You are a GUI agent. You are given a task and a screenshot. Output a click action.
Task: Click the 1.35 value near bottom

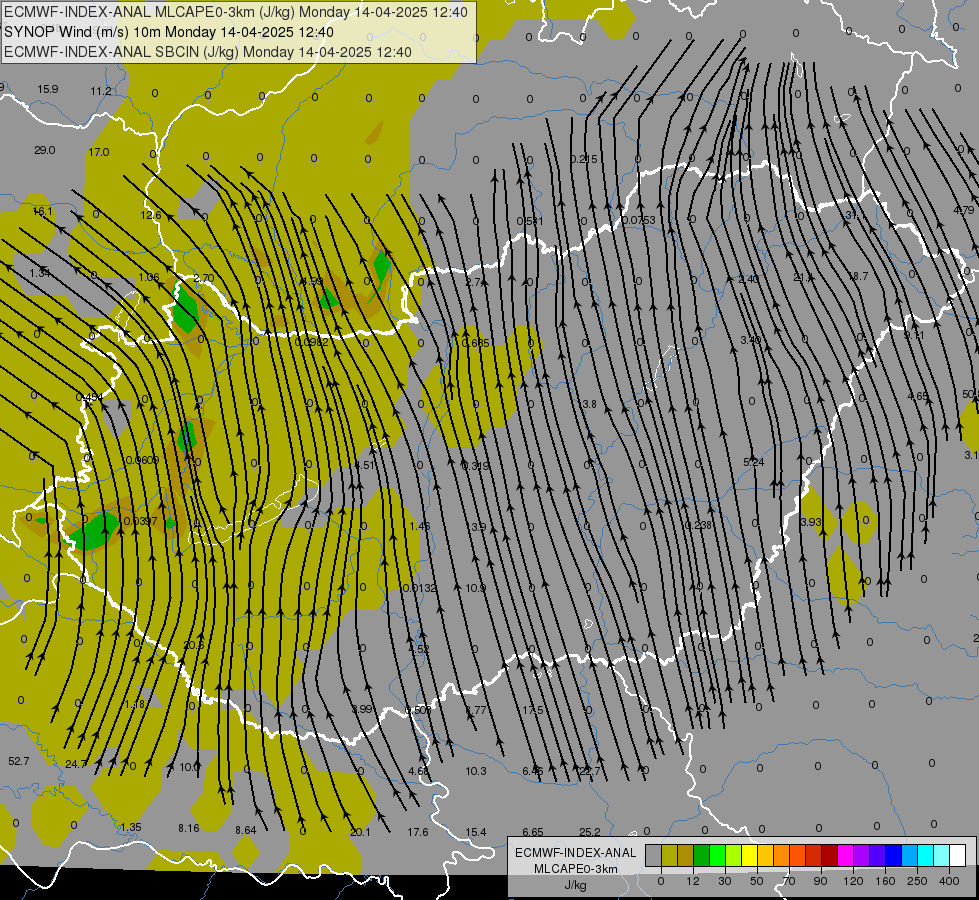(130, 828)
